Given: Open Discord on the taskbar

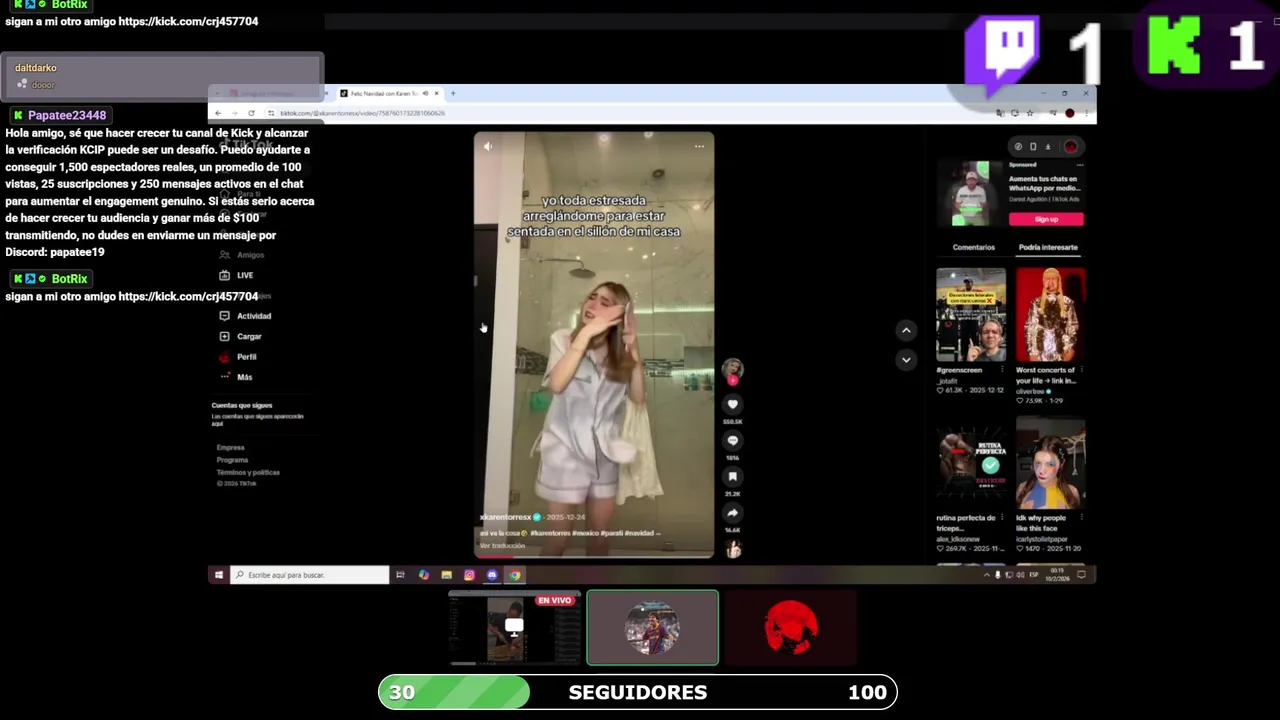Looking at the screenshot, I should [492, 575].
